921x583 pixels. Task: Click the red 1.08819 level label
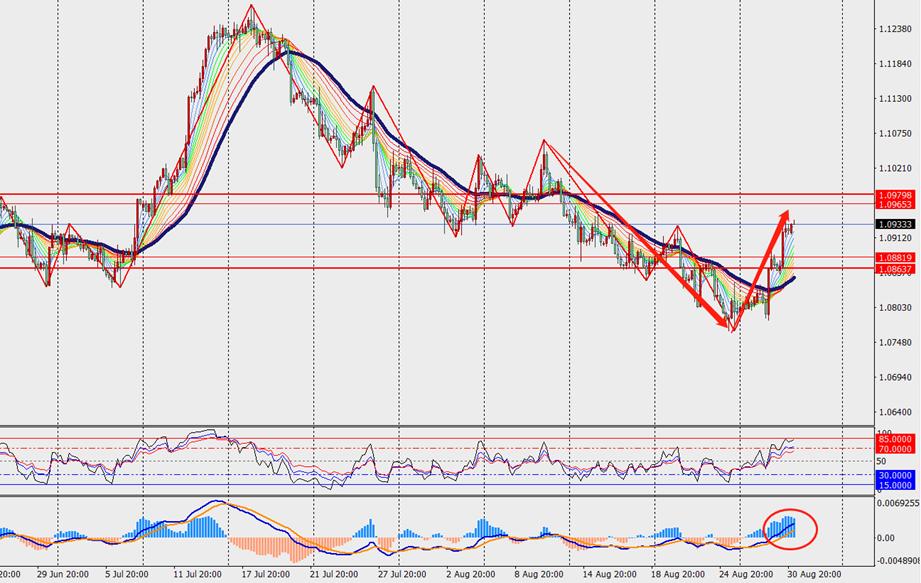click(x=895, y=258)
